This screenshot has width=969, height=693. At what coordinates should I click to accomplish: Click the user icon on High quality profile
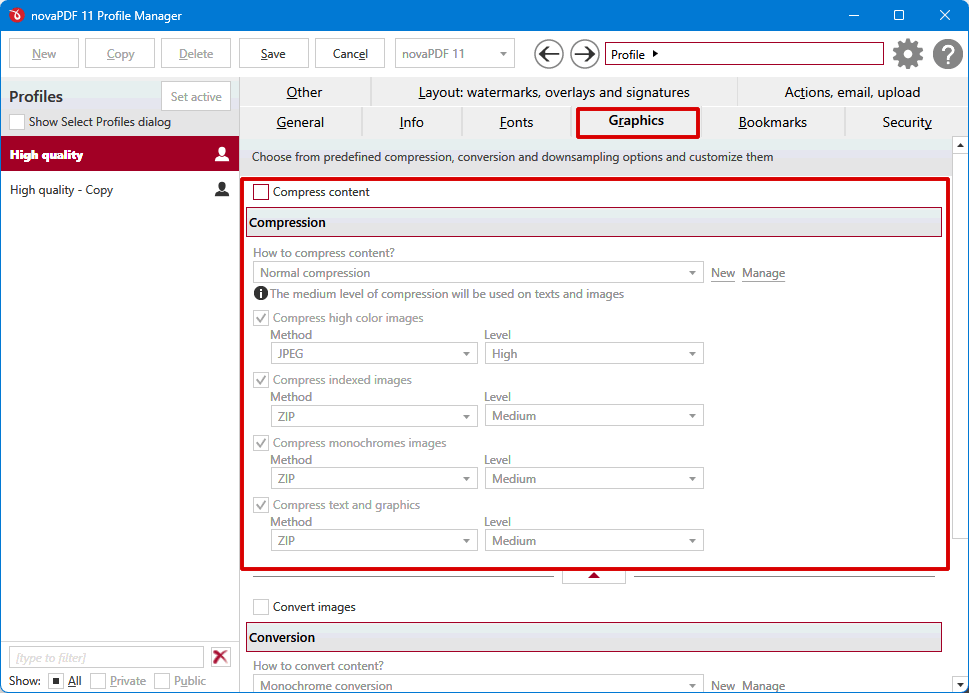click(x=222, y=154)
